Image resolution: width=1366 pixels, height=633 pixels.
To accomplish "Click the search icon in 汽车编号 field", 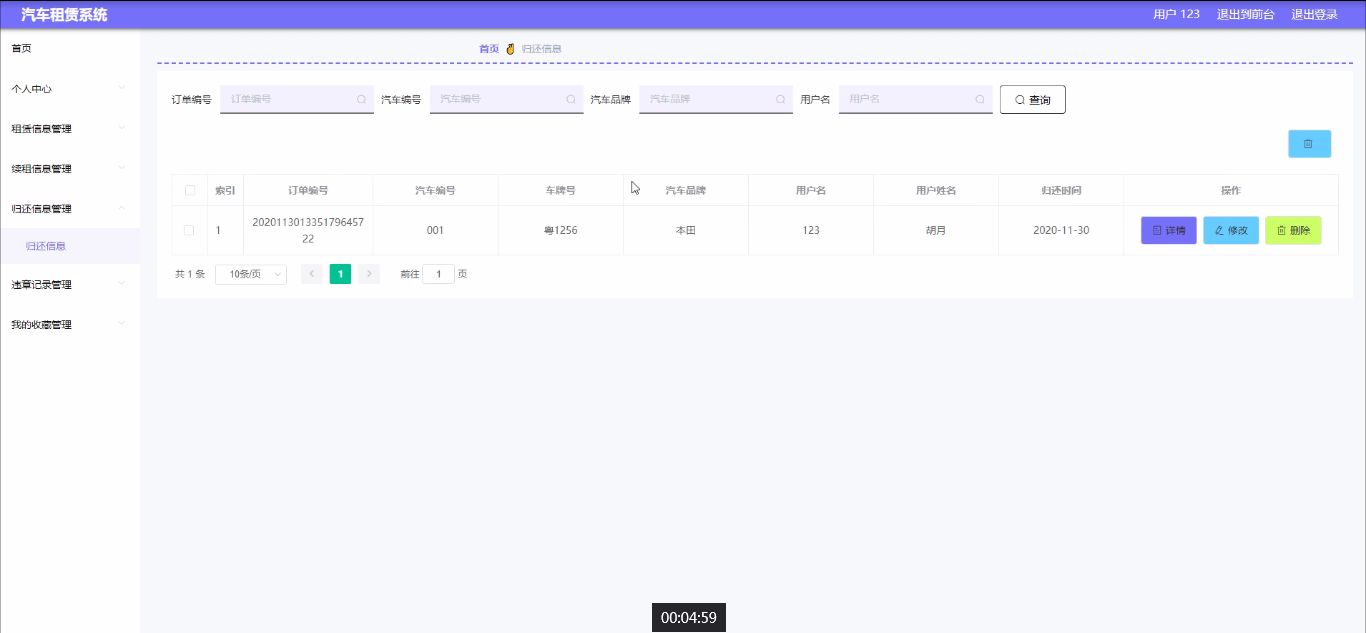I will click(x=571, y=100).
